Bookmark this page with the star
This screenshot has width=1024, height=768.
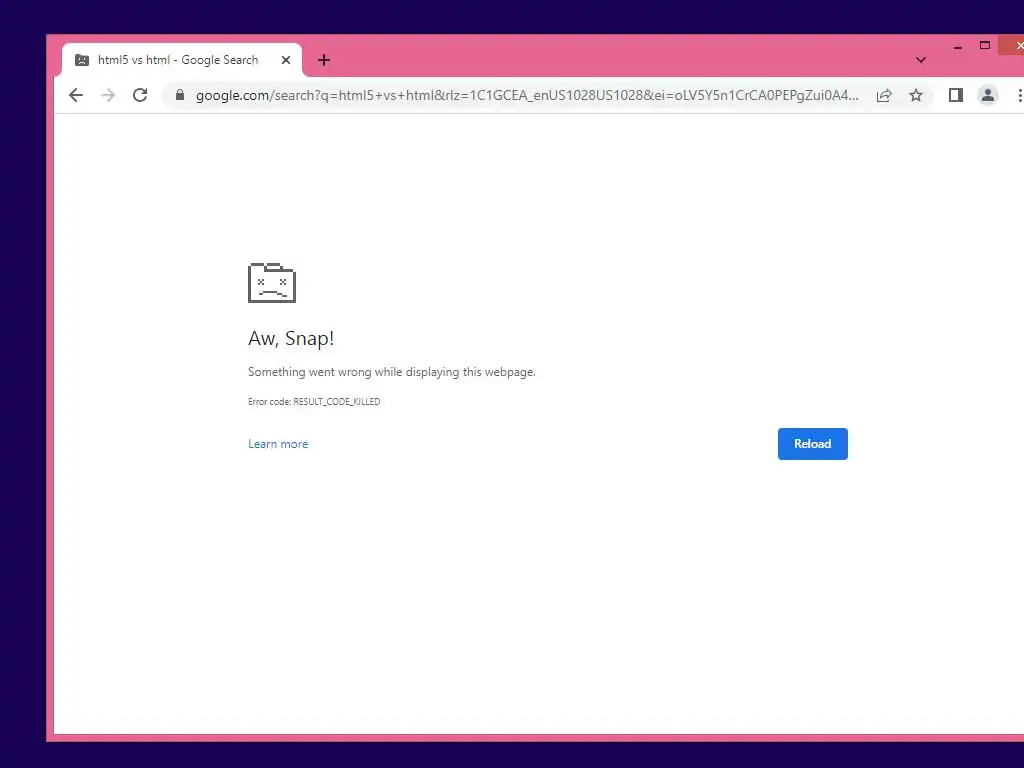coord(916,95)
